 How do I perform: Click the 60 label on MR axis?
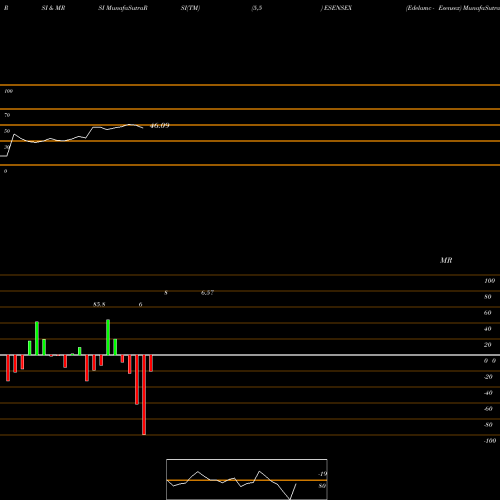click(487, 313)
